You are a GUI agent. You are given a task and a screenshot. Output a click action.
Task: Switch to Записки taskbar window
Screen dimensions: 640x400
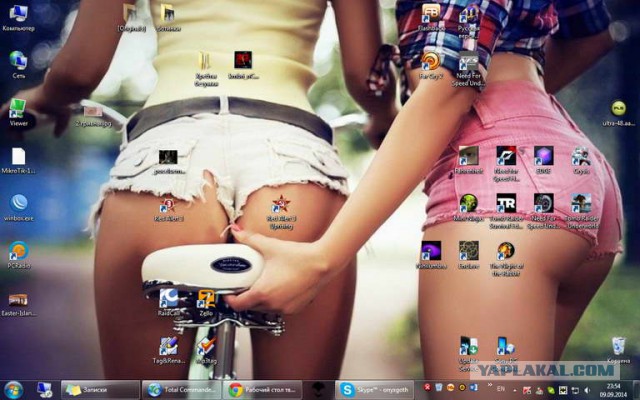click(100, 390)
